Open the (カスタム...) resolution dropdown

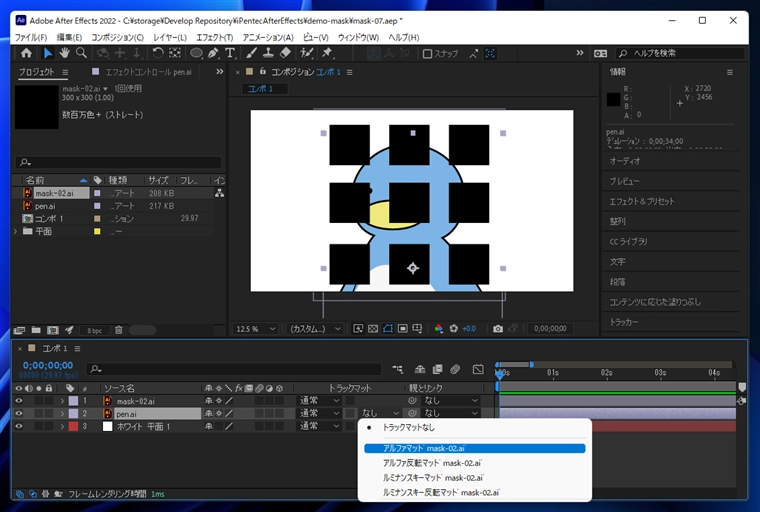point(315,328)
